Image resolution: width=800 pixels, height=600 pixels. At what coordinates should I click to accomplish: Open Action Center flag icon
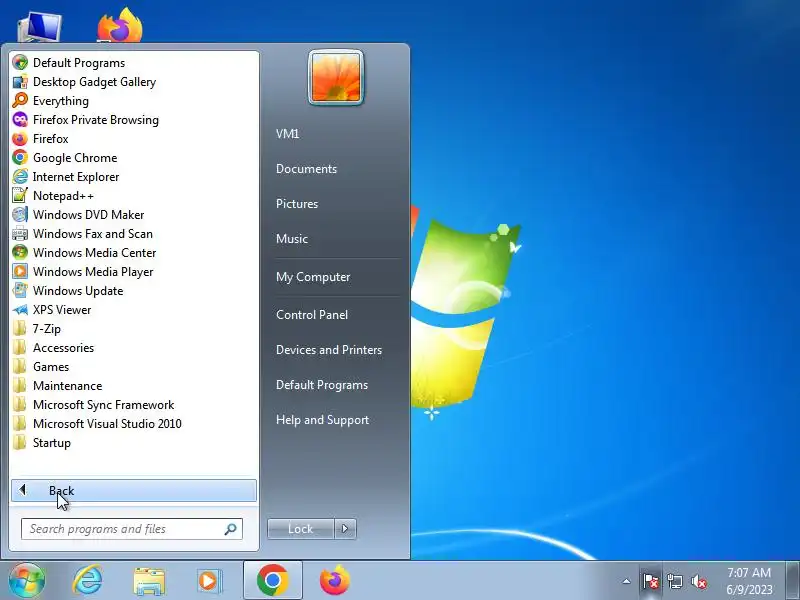click(x=651, y=581)
